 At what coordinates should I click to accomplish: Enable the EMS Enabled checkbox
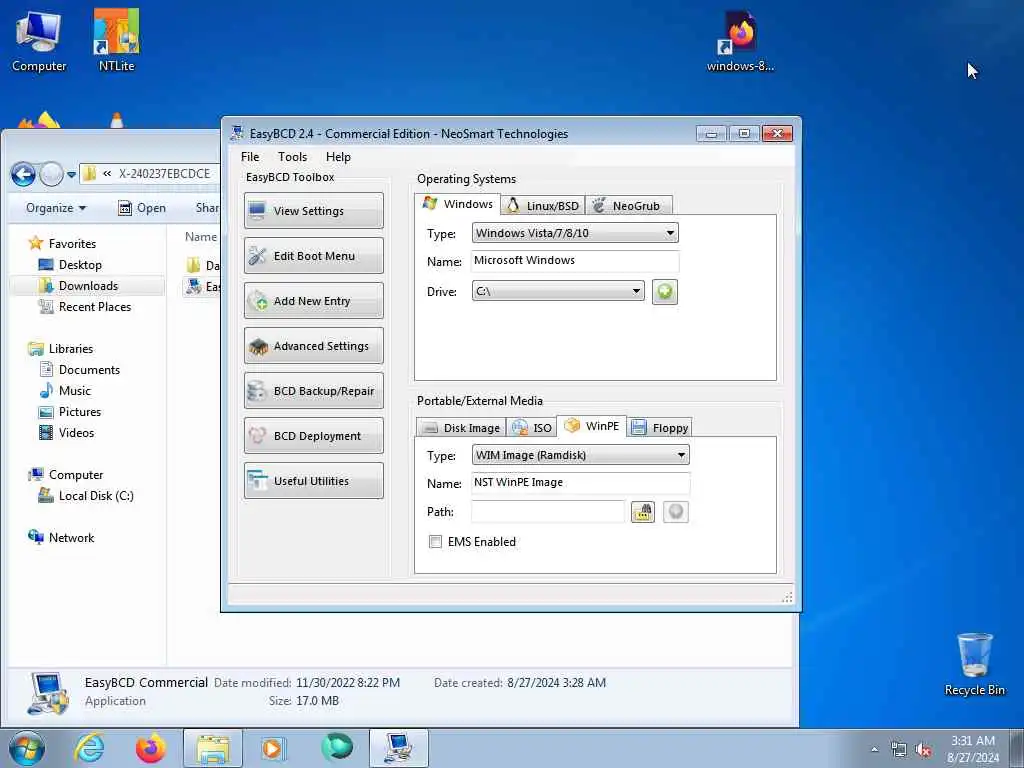tap(435, 541)
